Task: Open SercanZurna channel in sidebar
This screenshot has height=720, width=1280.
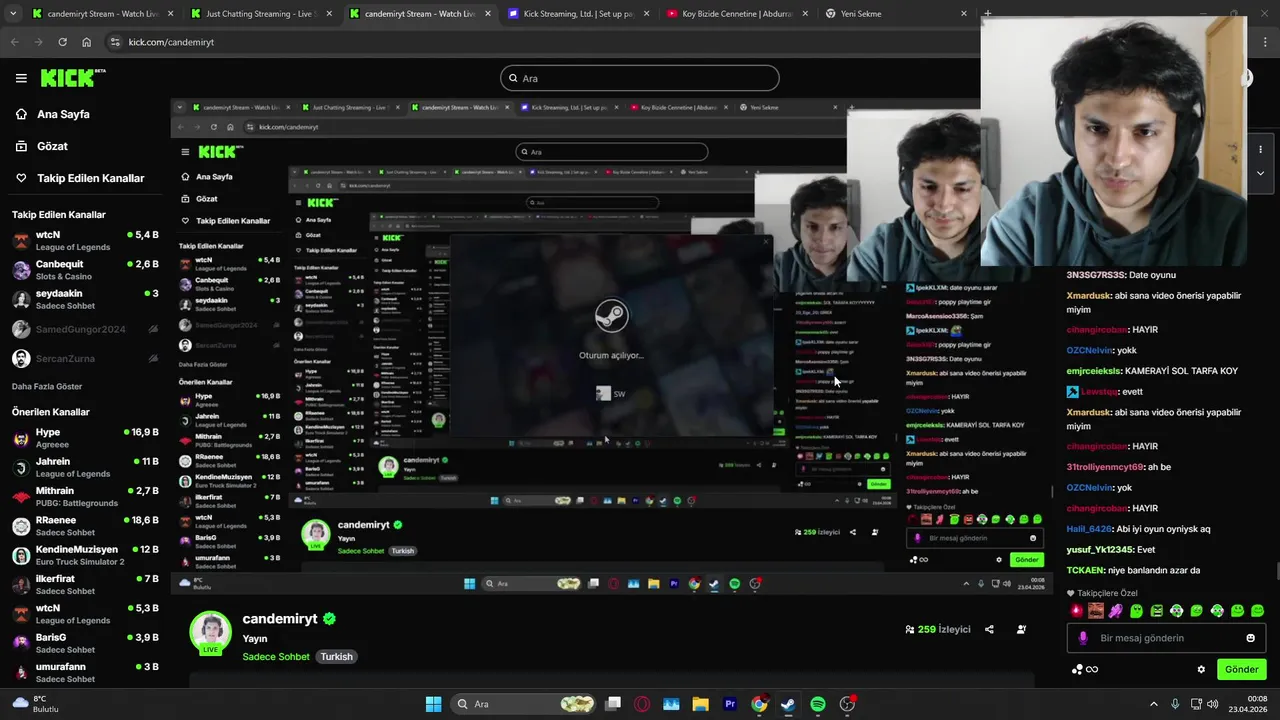Action: tap(85, 358)
